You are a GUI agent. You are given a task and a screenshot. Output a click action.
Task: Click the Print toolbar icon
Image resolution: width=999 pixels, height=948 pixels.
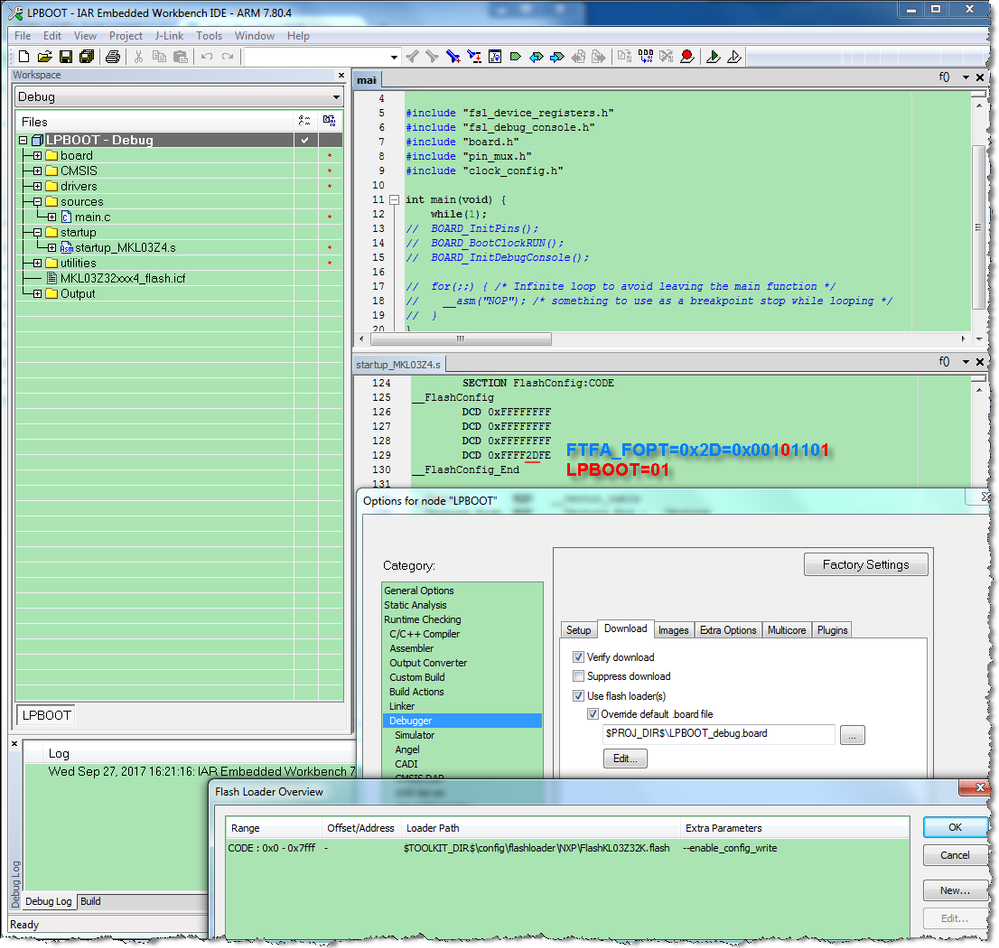coord(113,57)
